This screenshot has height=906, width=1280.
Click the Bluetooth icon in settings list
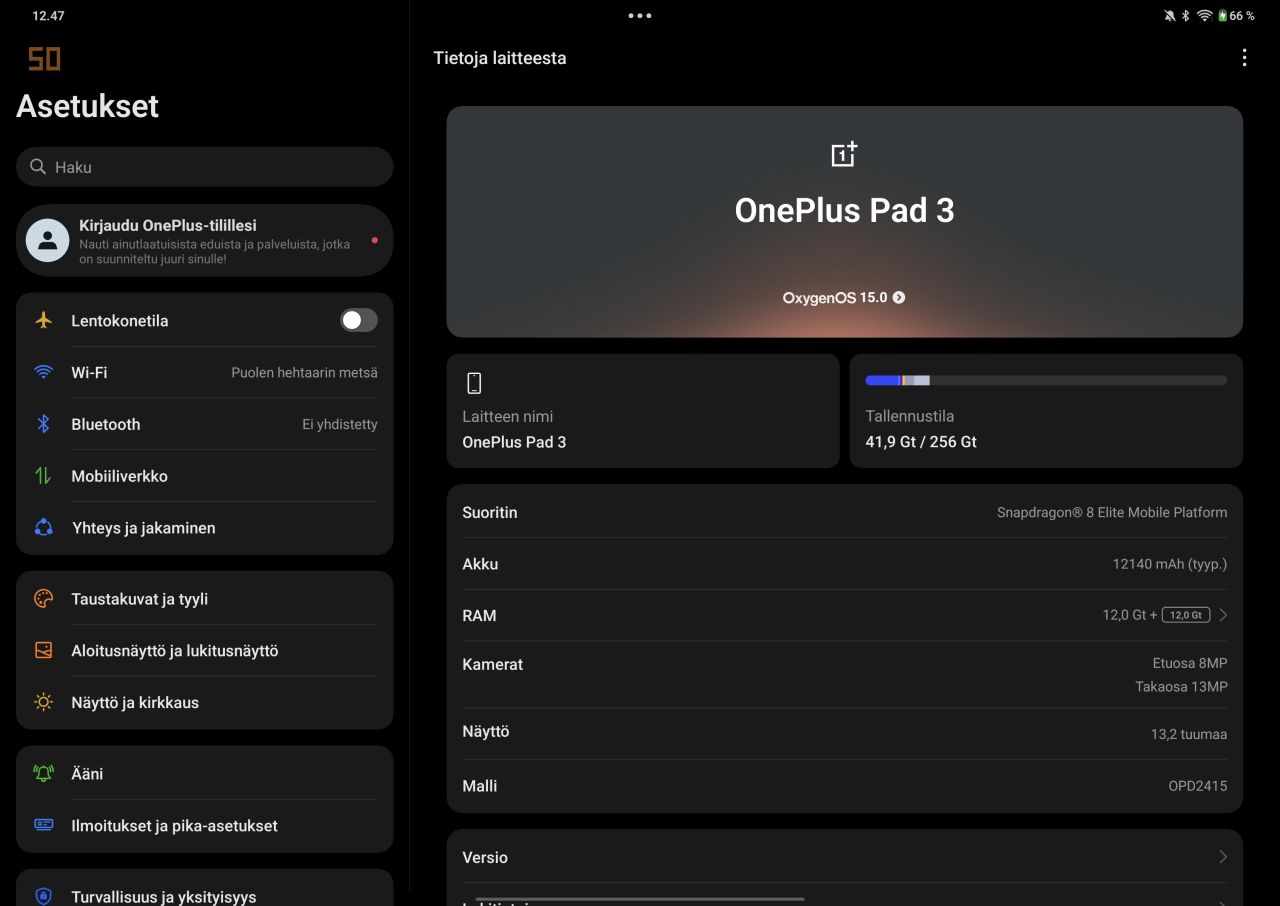pos(43,424)
